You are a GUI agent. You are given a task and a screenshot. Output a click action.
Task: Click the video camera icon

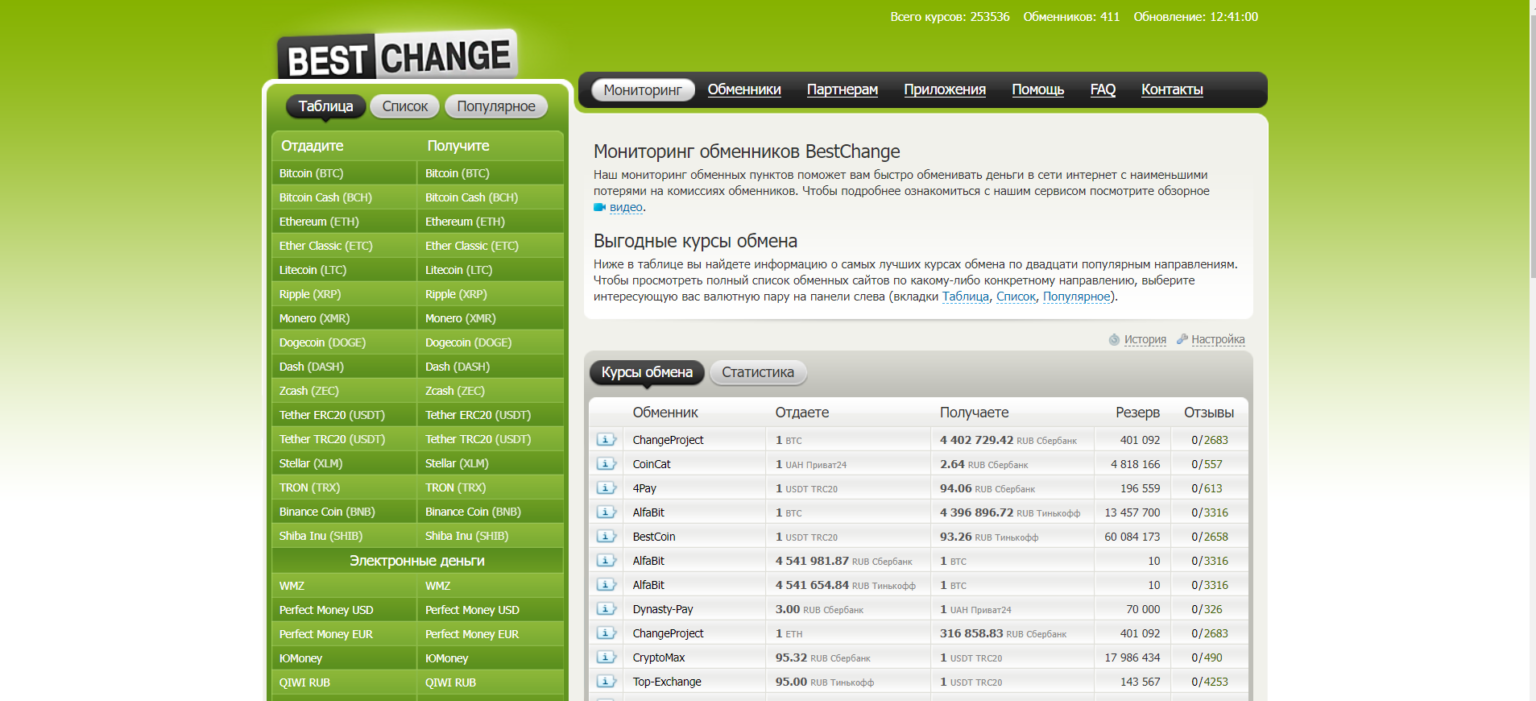click(x=600, y=207)
